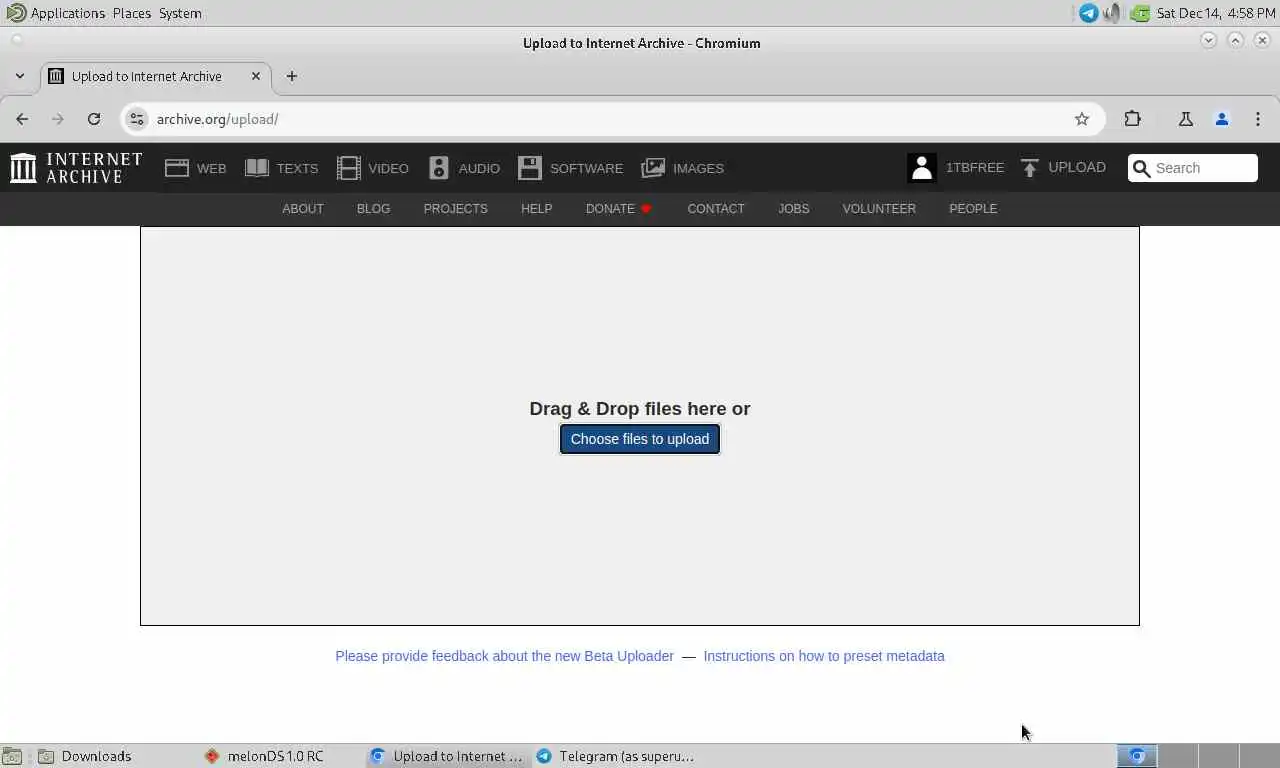The image size is (1280, 768).
Task: Open the CONTACT navigation link
Action: click(x=716, y=208)
